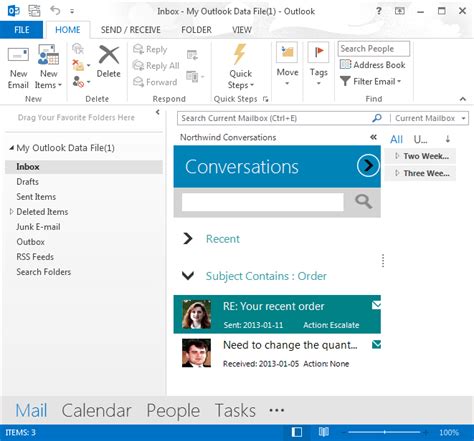
Task: Open the Move menu
Action: tap(287, 64)
